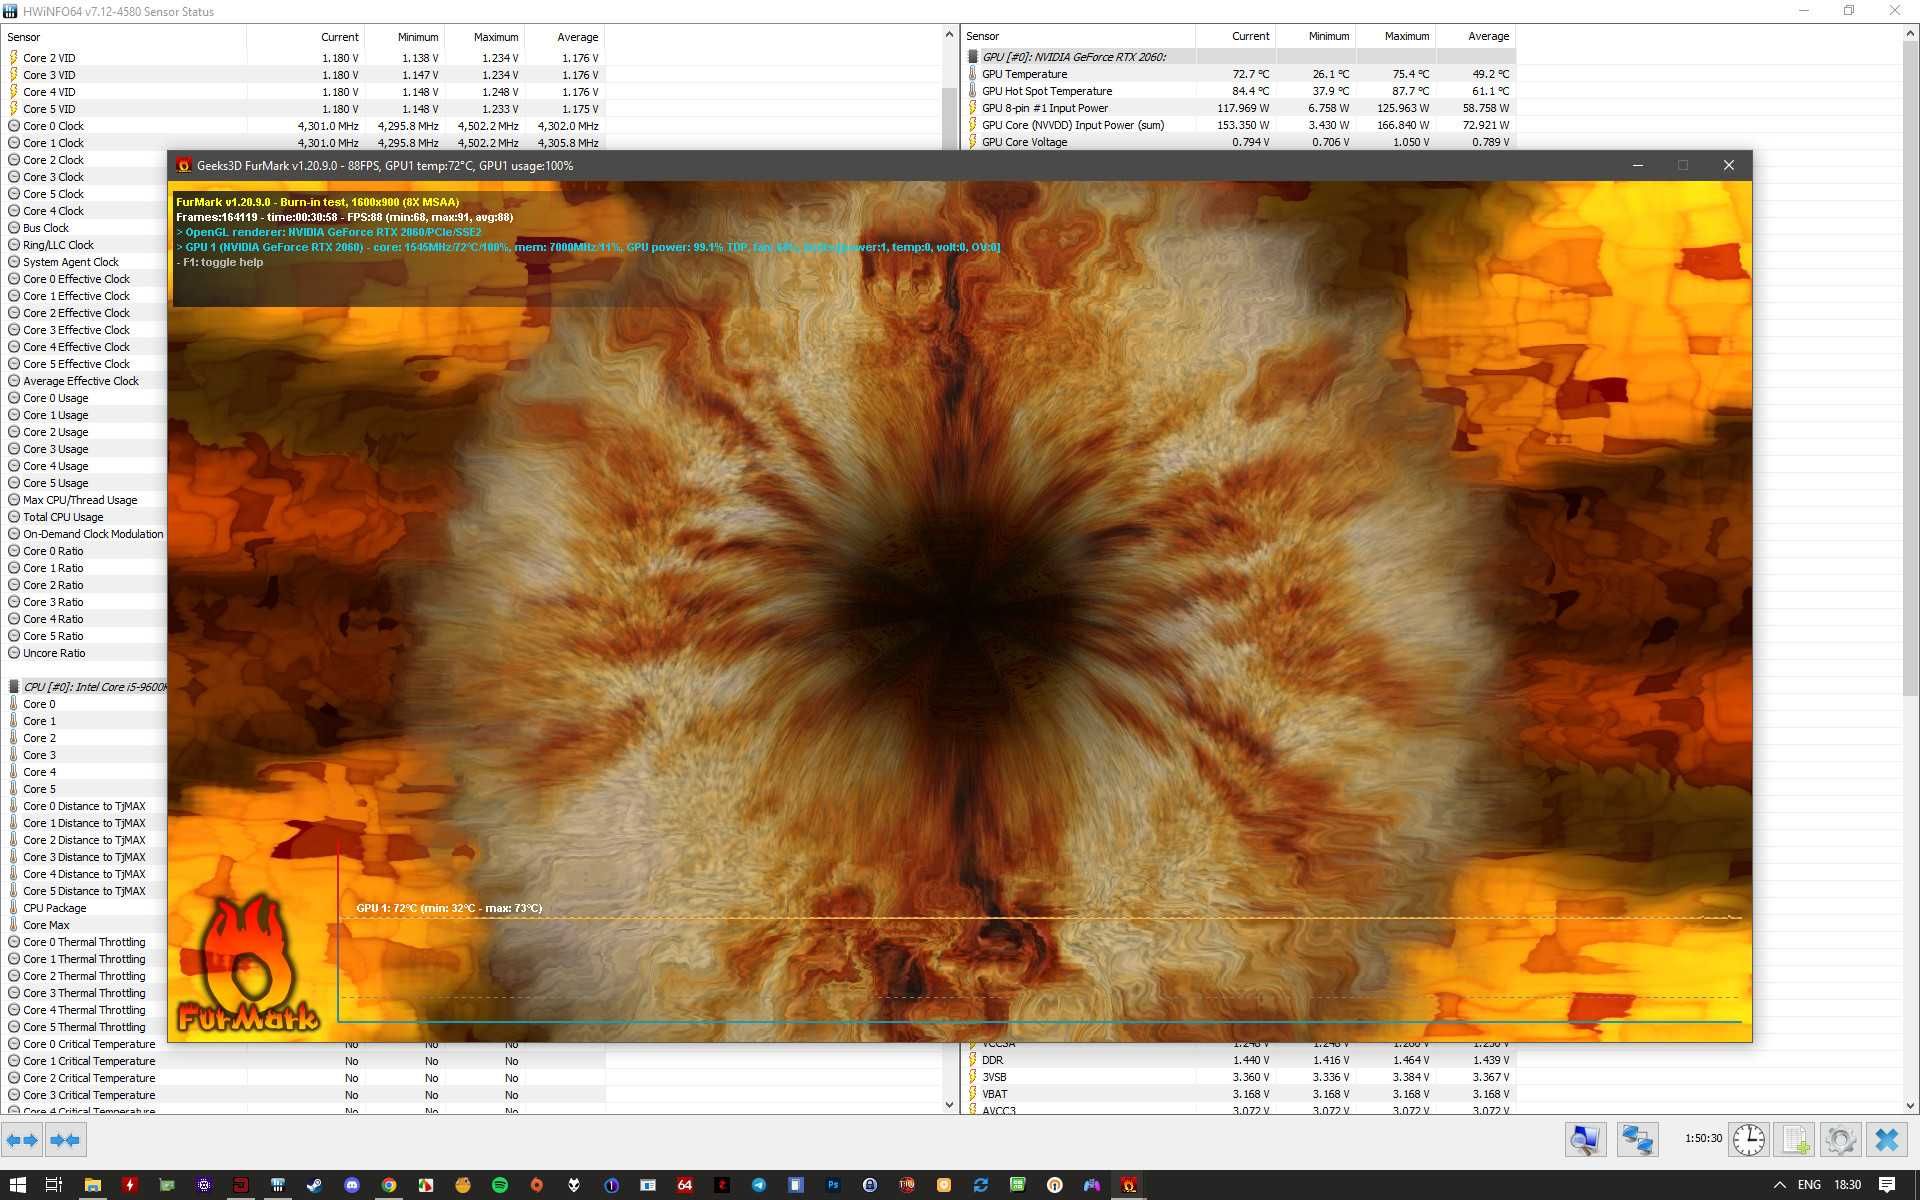
Task: Click the left panel Current column header
Action: (x=306, y=37)
